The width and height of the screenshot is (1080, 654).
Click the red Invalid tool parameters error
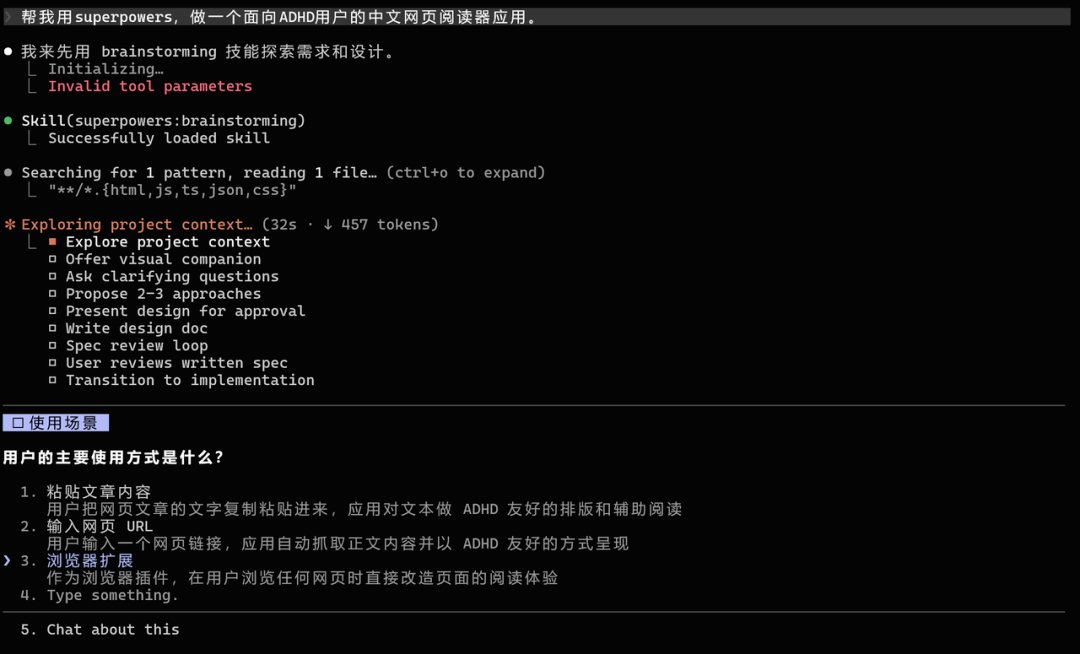[150, 86]
